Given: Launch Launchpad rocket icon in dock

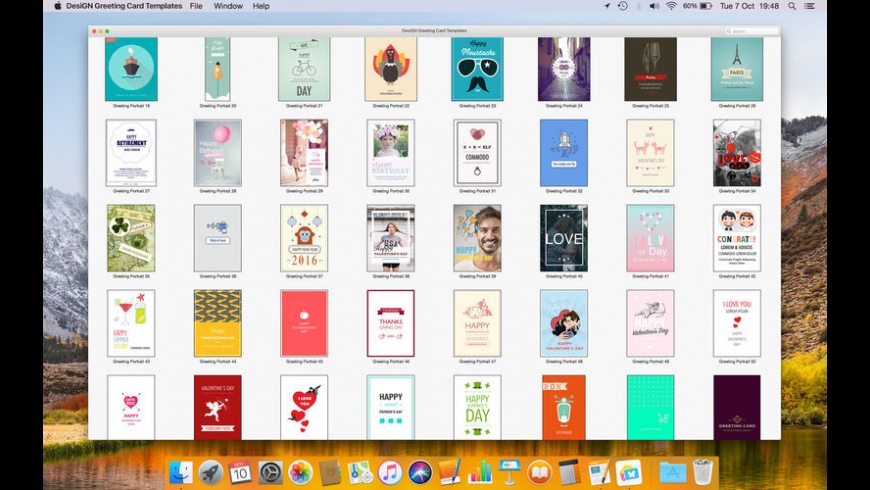Looking at the screenshot, I should tap(211, 473).
